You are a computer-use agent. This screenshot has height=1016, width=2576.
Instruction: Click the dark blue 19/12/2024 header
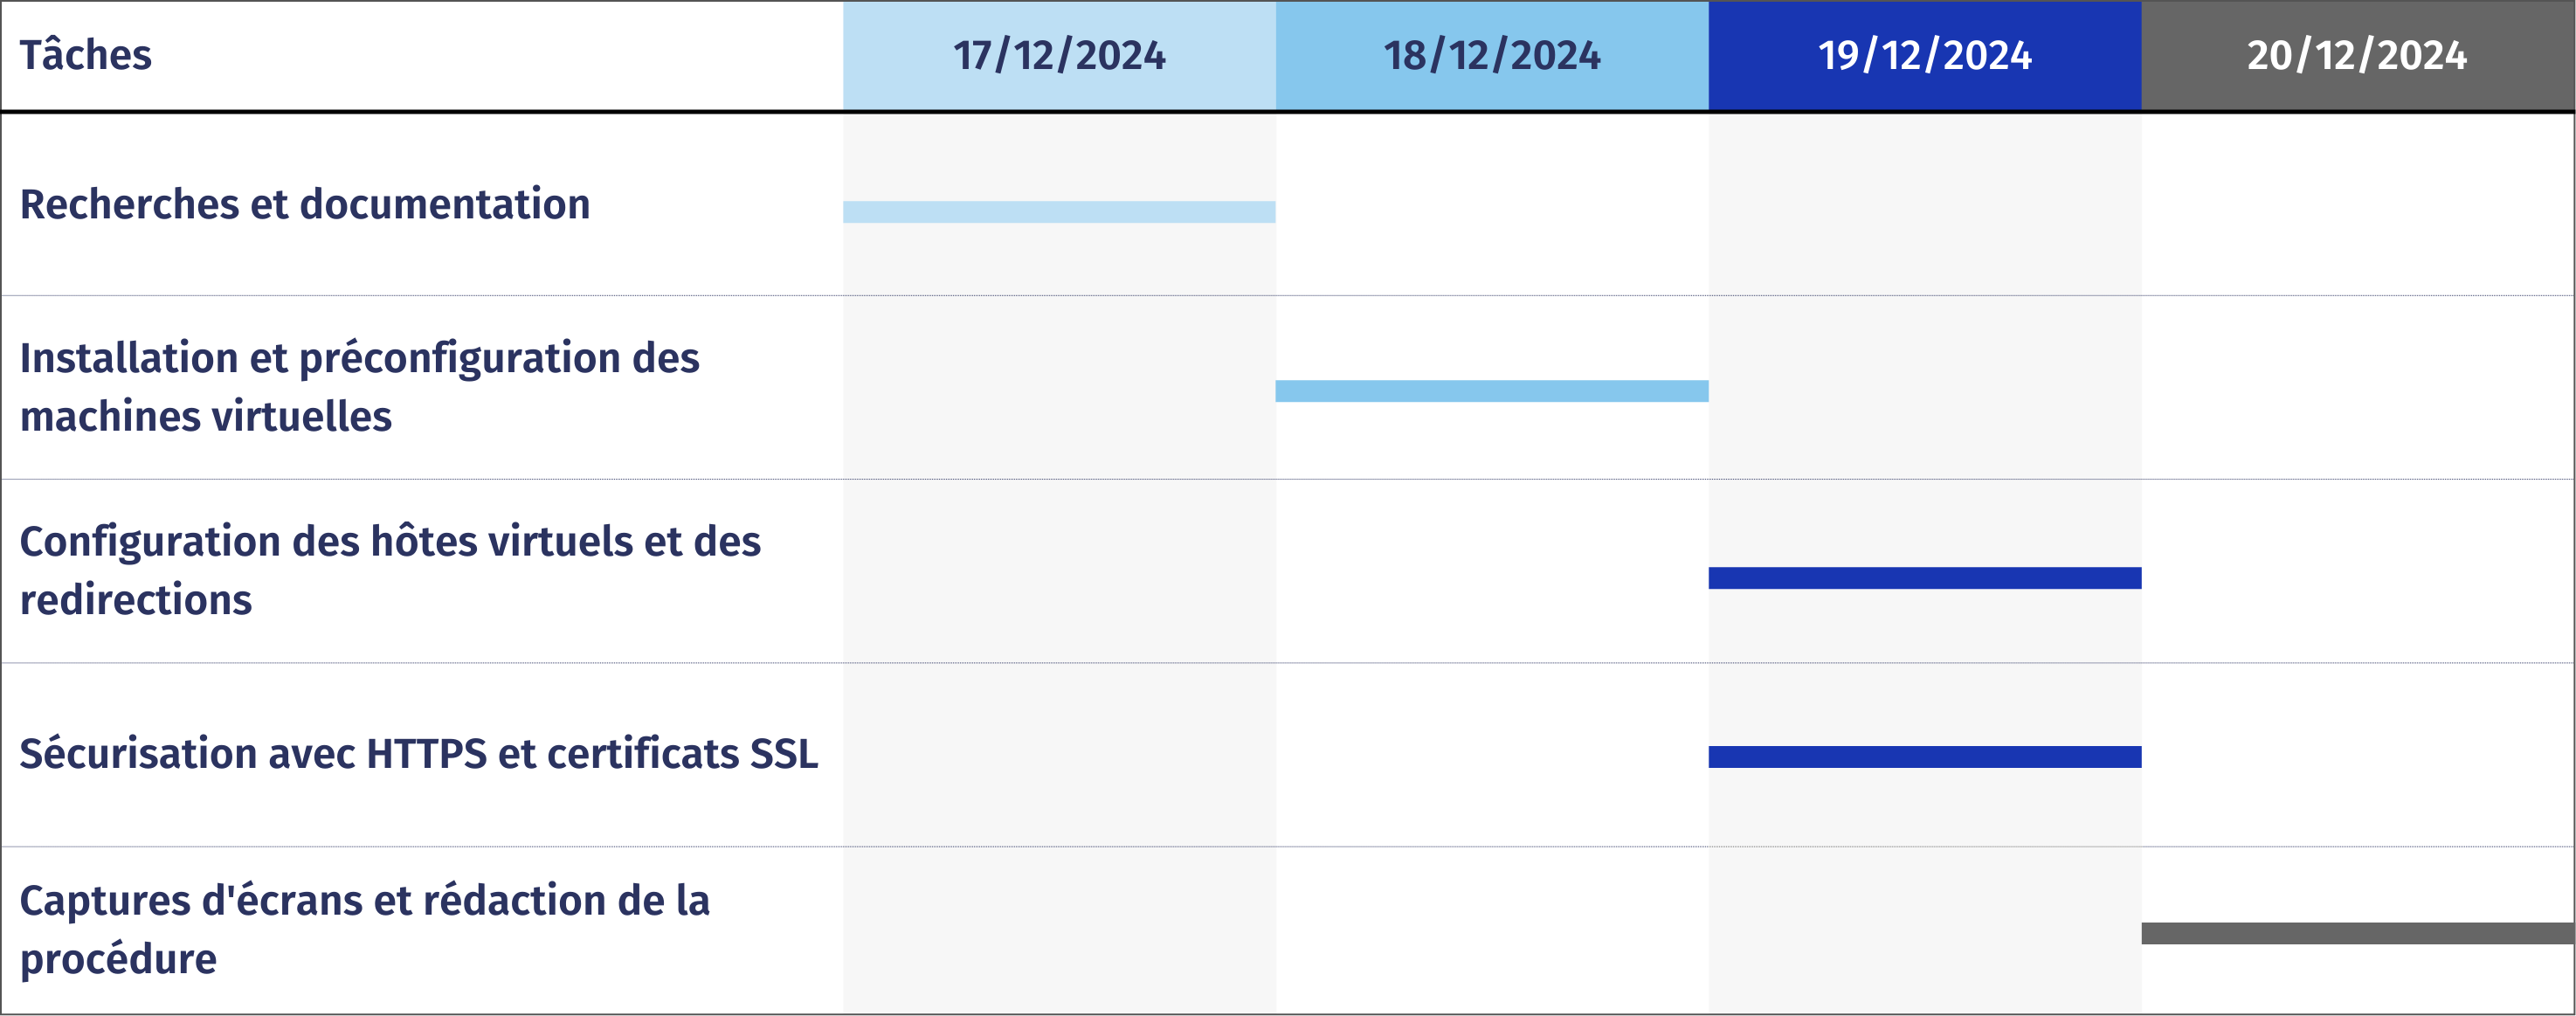point(1924,55)
